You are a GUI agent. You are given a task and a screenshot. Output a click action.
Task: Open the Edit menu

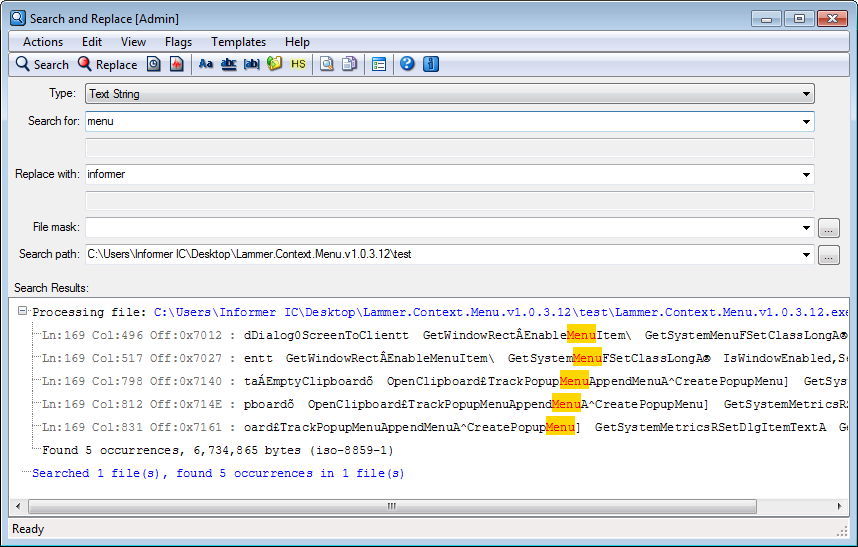(x=92, y=42)
